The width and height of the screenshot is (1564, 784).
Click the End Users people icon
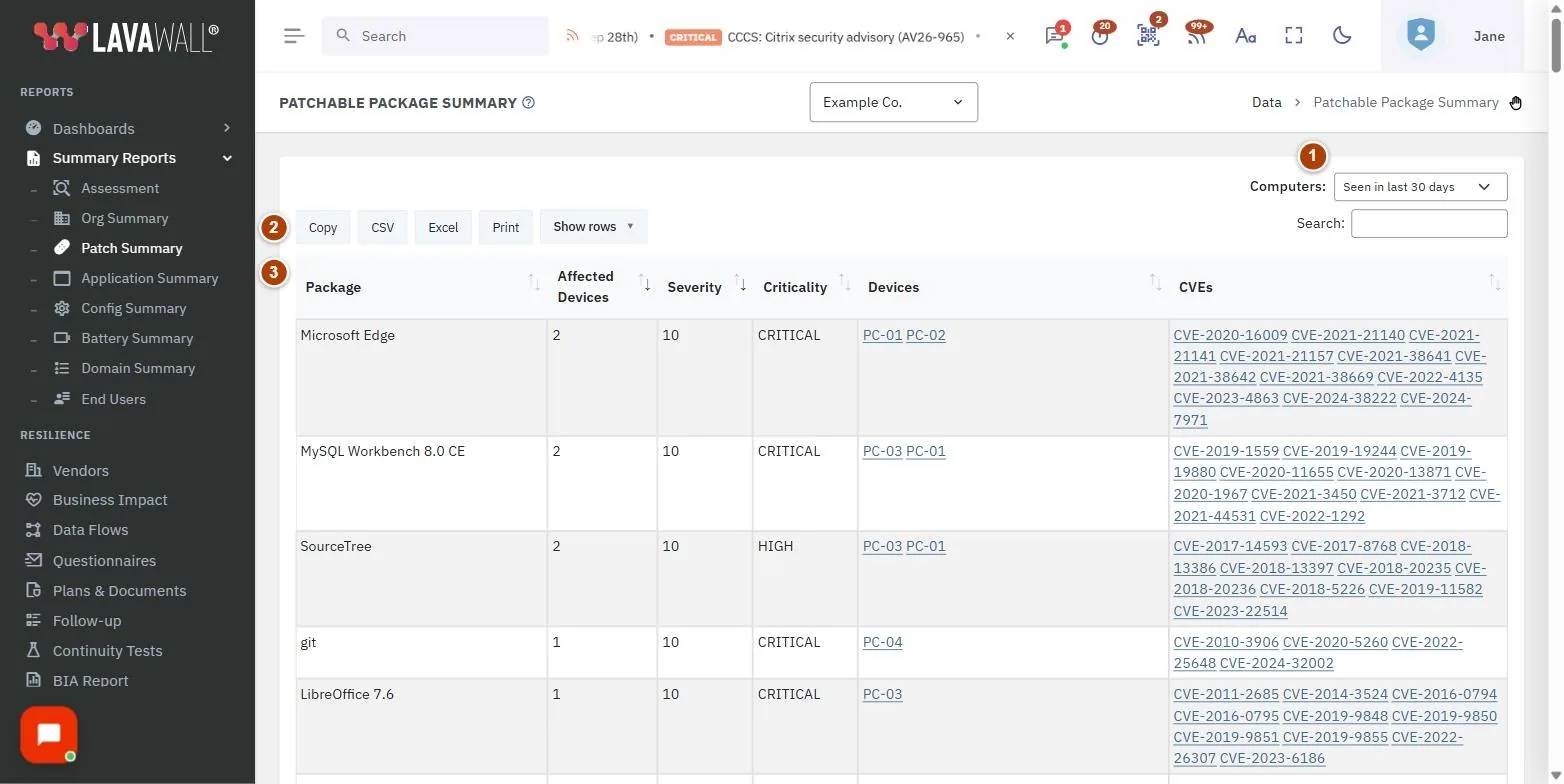tap(62, 398)
